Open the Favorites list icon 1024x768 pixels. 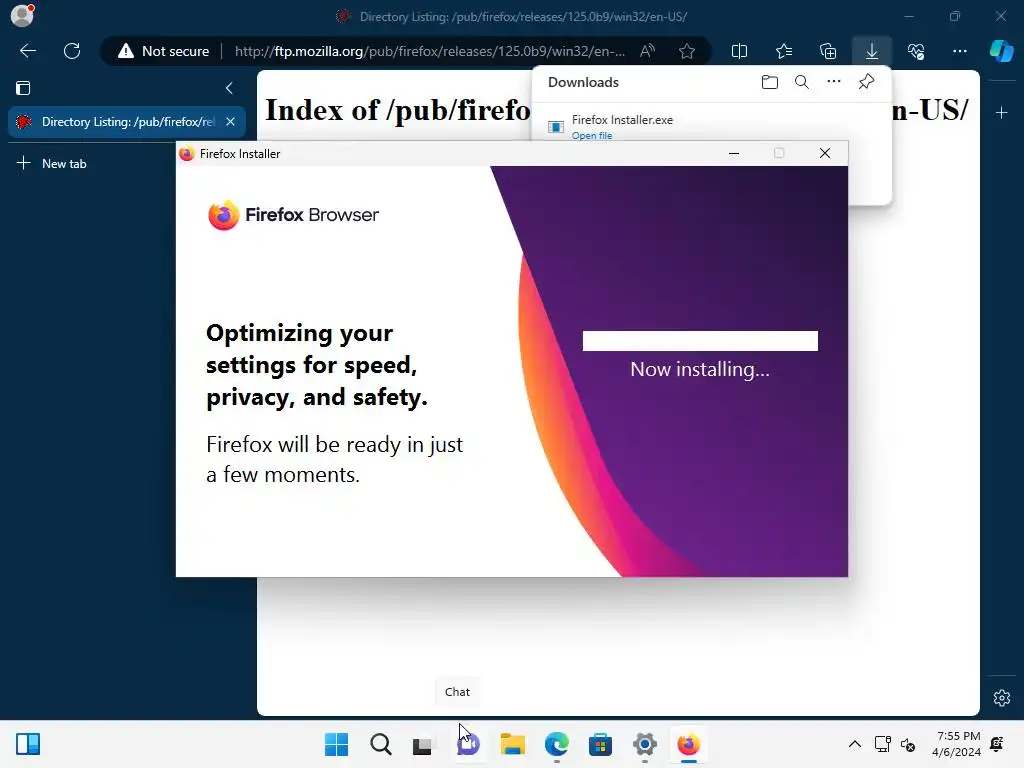(x=784, y=51)
